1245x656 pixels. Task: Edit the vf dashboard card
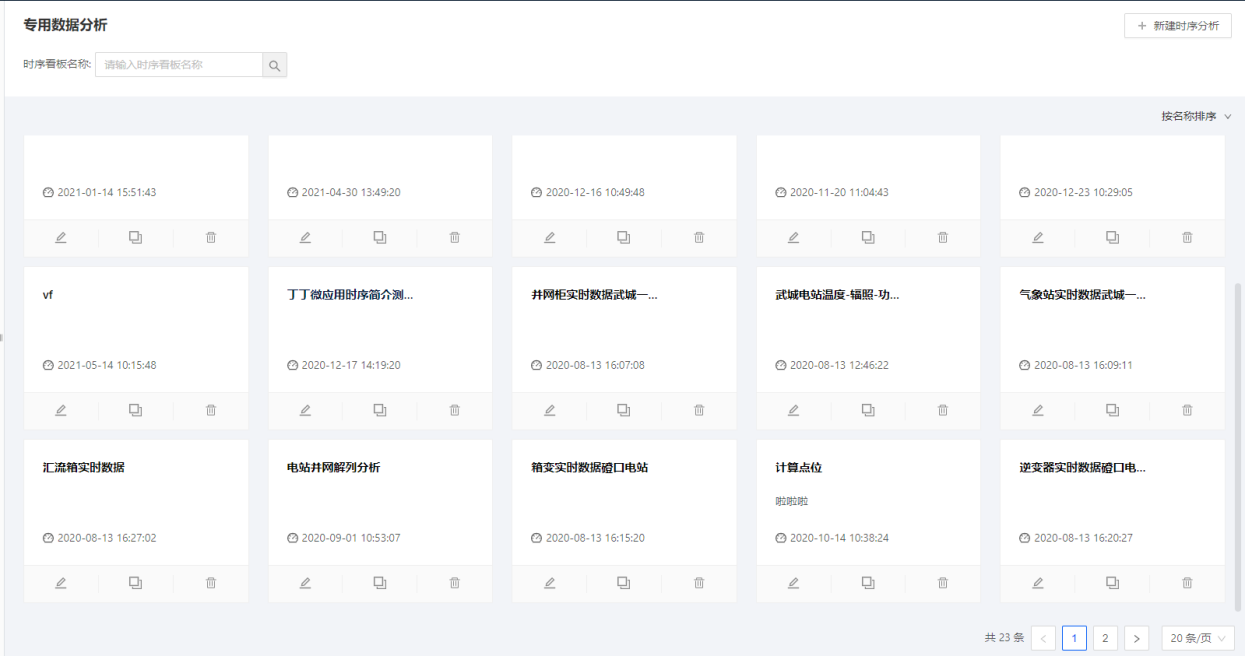click(x=60, y=410)
